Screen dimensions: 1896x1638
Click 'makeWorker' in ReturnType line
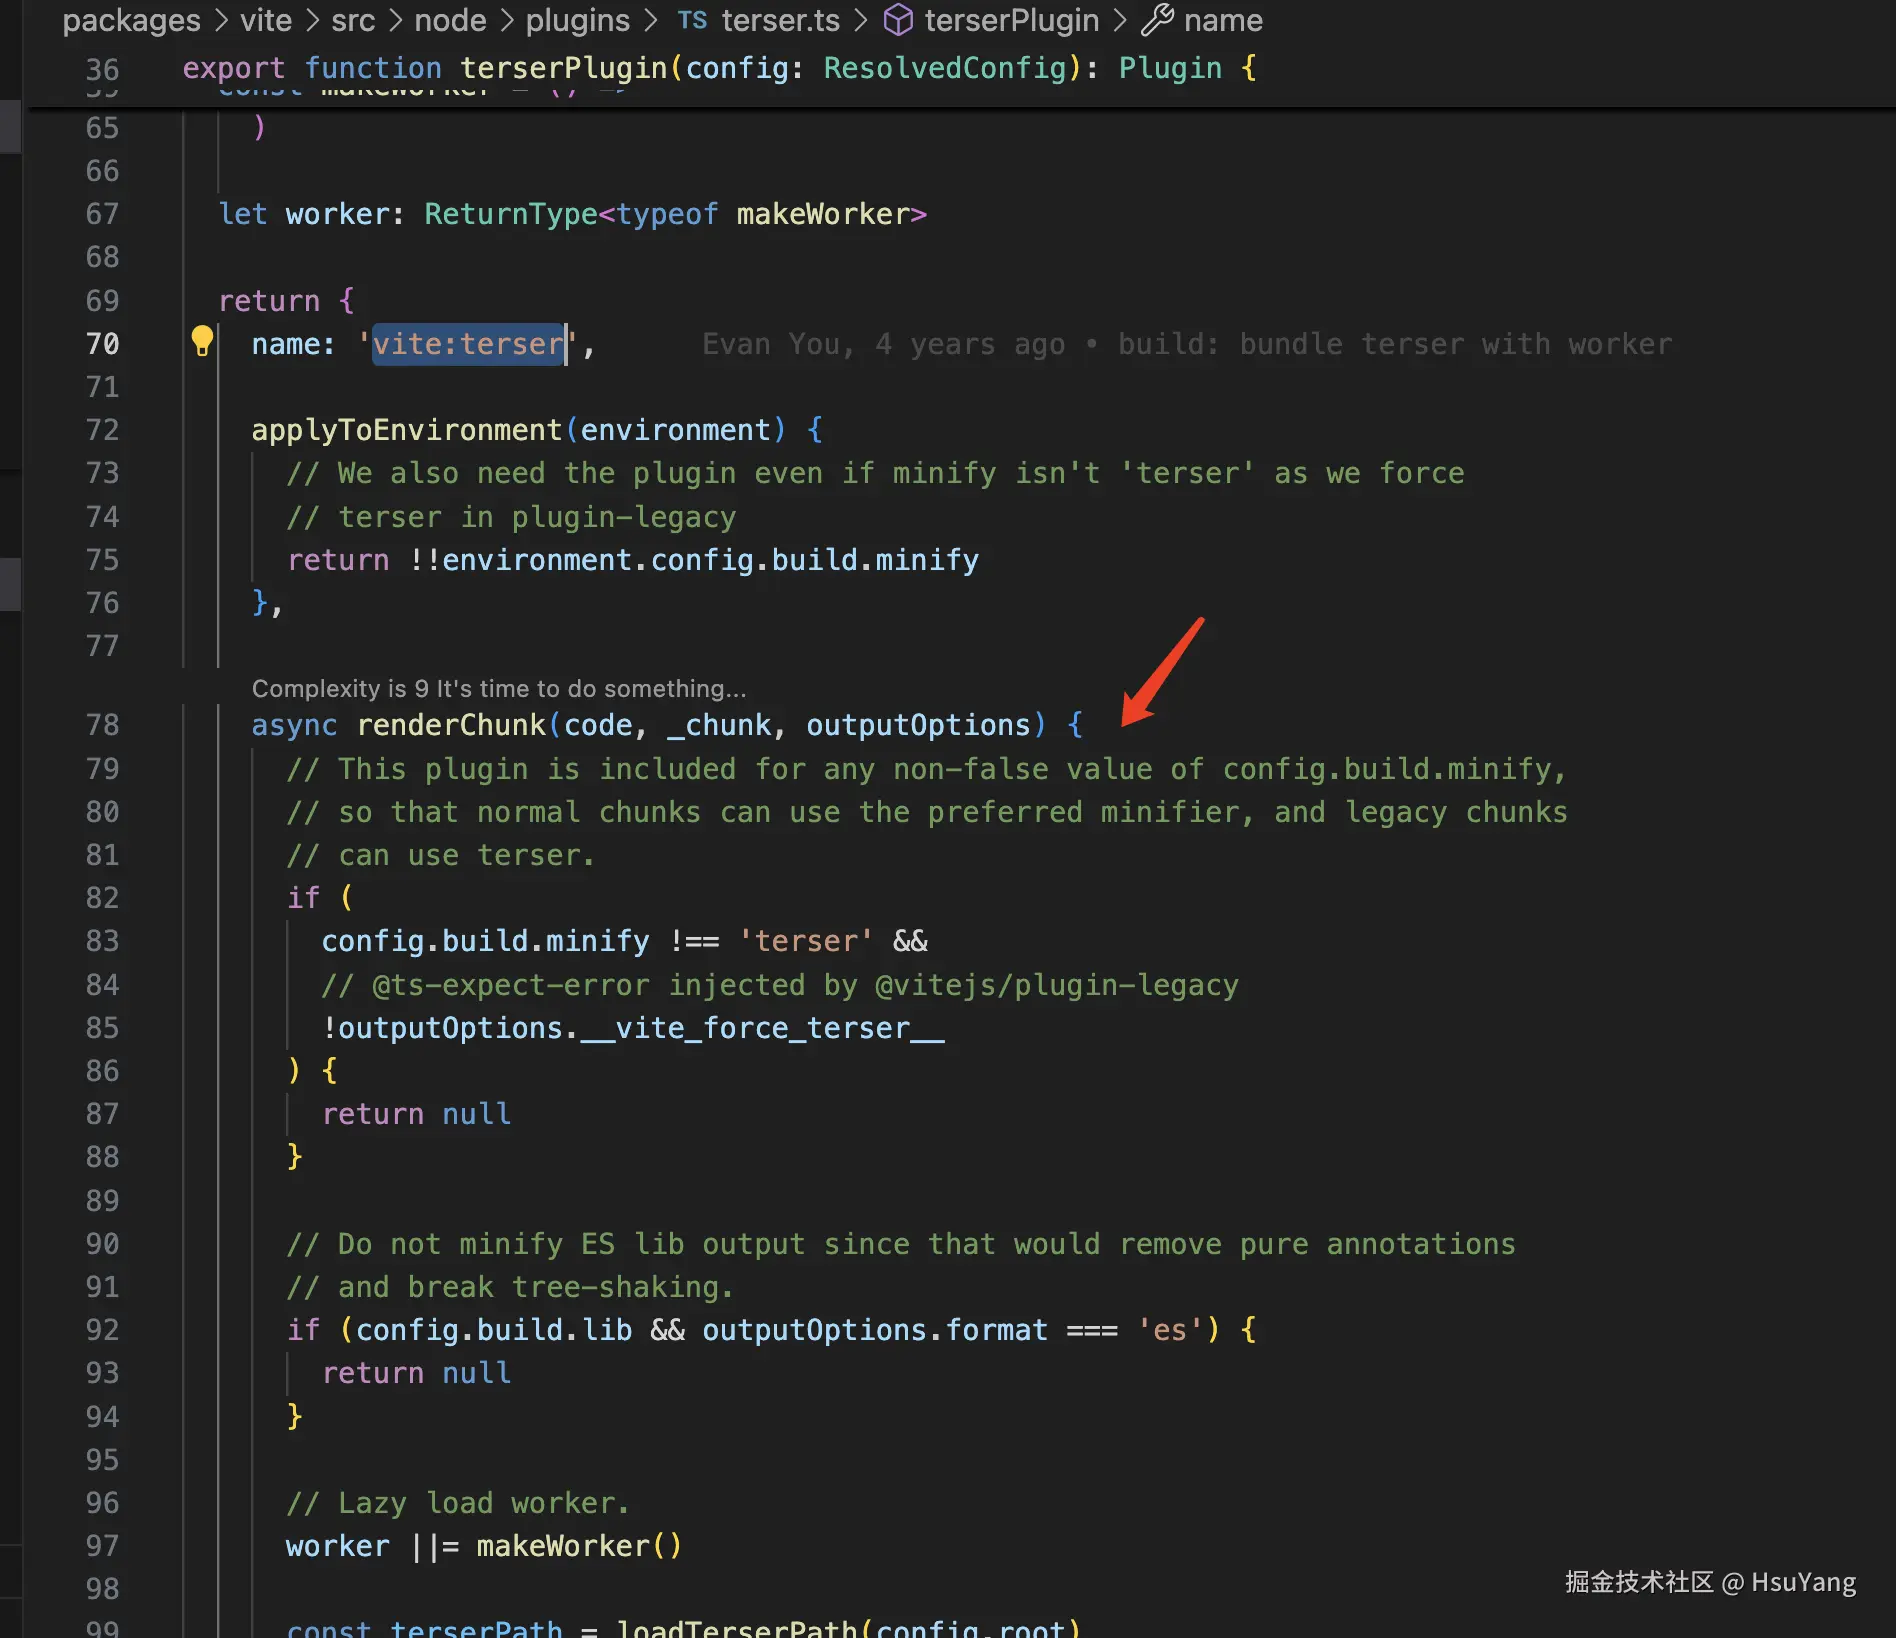[x=823, y=214]
